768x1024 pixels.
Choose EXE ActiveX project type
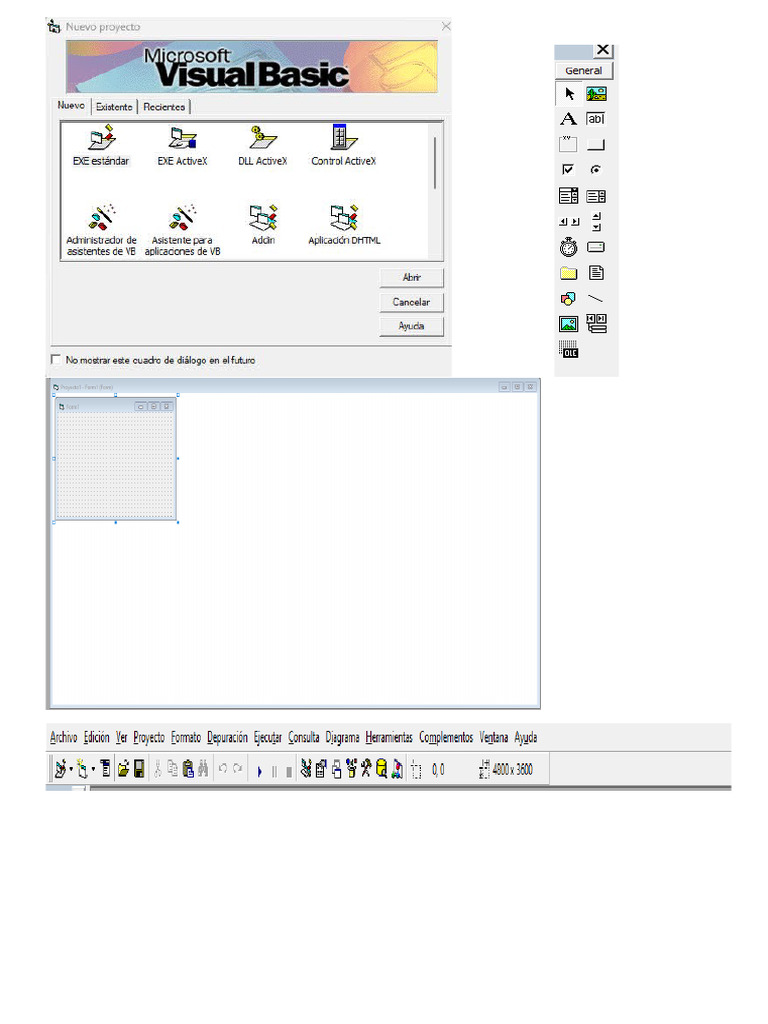(x=182, y=146)
